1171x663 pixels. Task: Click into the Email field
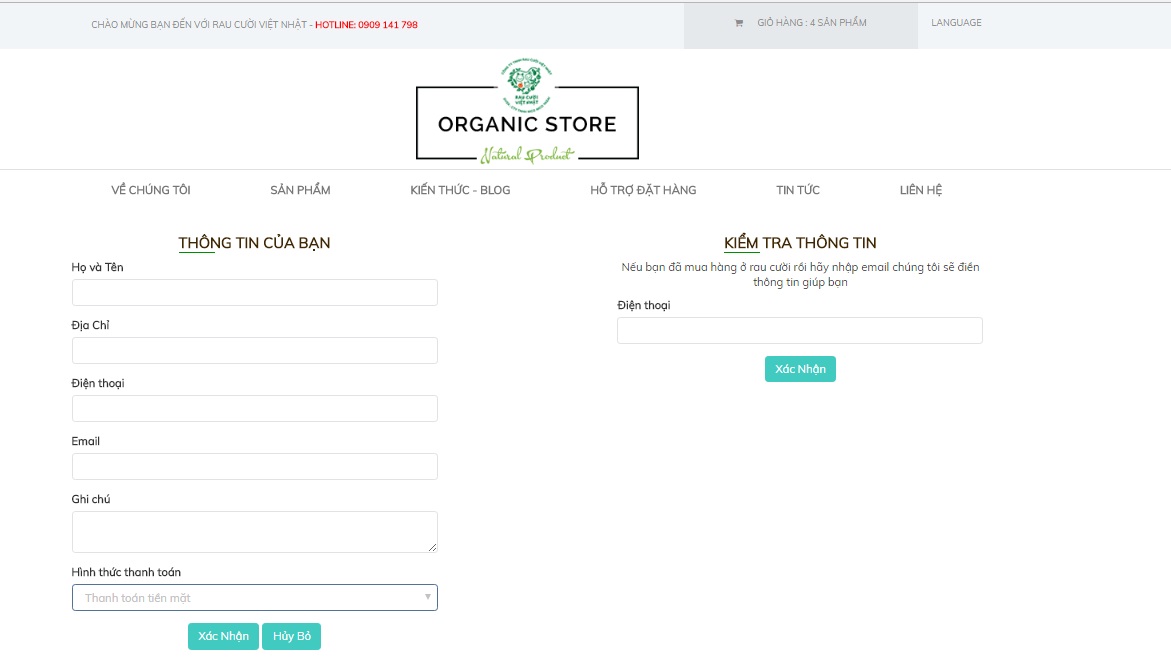coord(254,467)
